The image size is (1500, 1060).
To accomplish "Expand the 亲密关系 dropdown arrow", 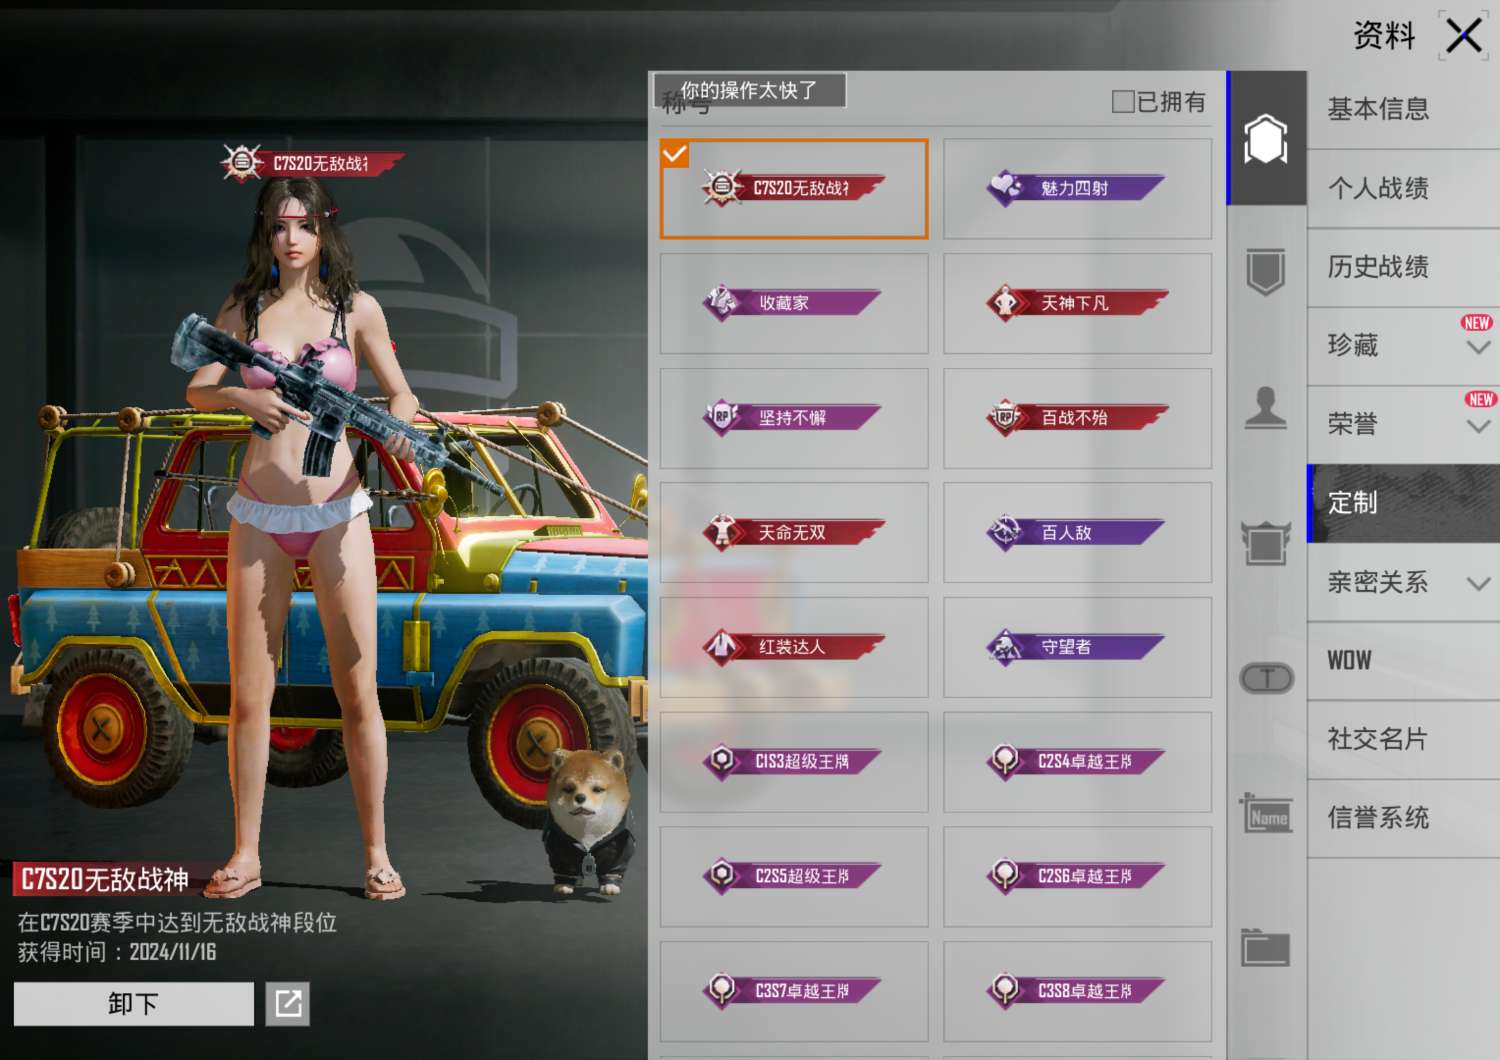I will [x=1478, y=583].
